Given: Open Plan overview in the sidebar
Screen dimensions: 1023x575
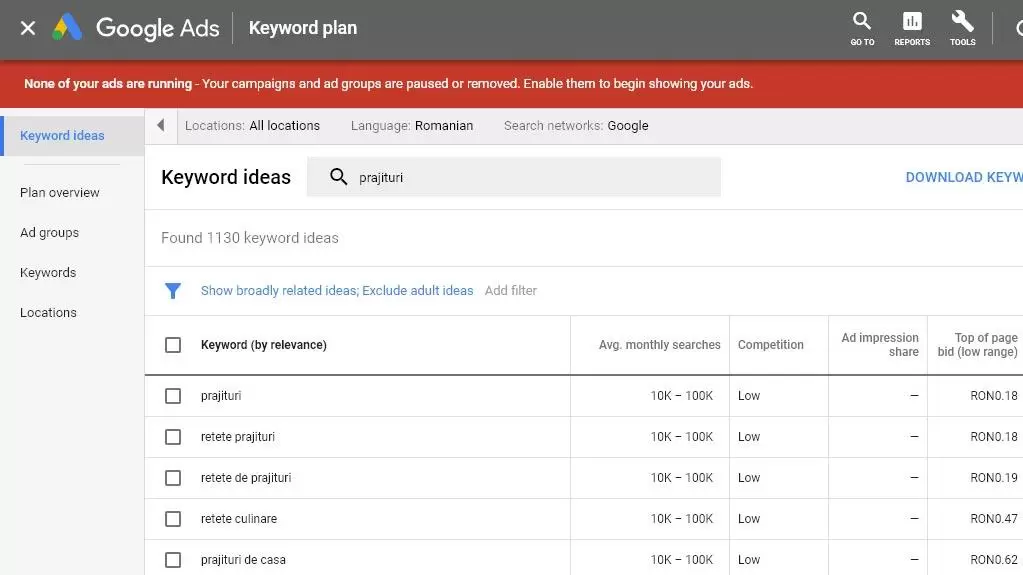Looking at the screenshot, I should 60,193.
